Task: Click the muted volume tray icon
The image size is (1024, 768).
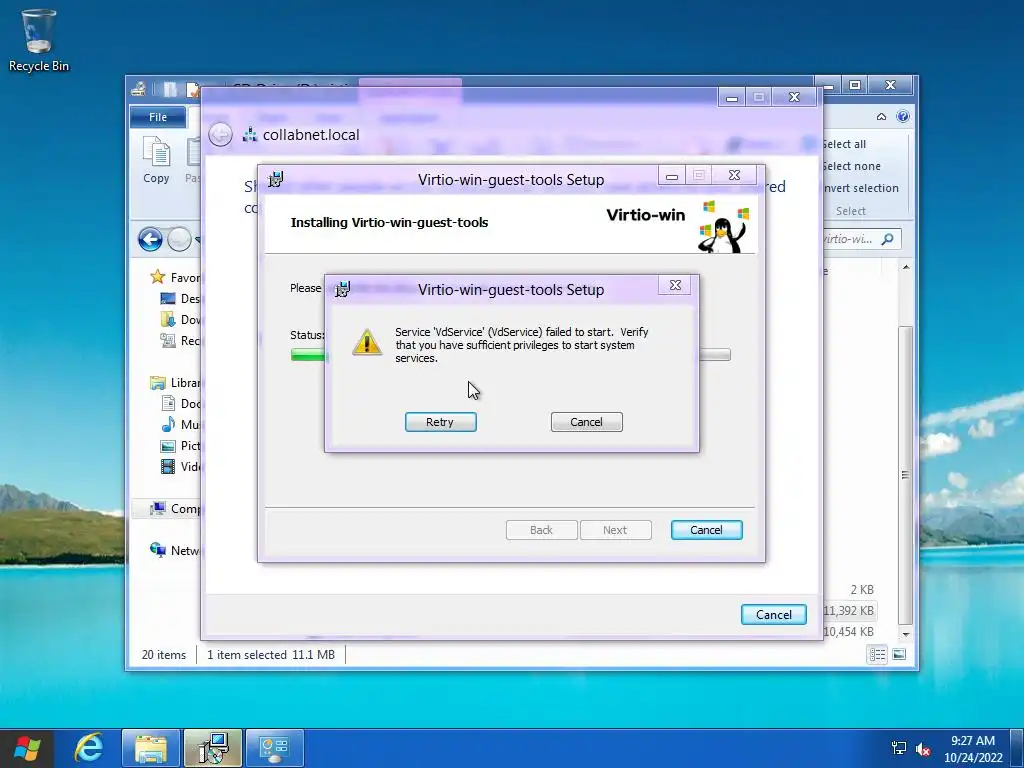Action: click(x=923, y=749)
